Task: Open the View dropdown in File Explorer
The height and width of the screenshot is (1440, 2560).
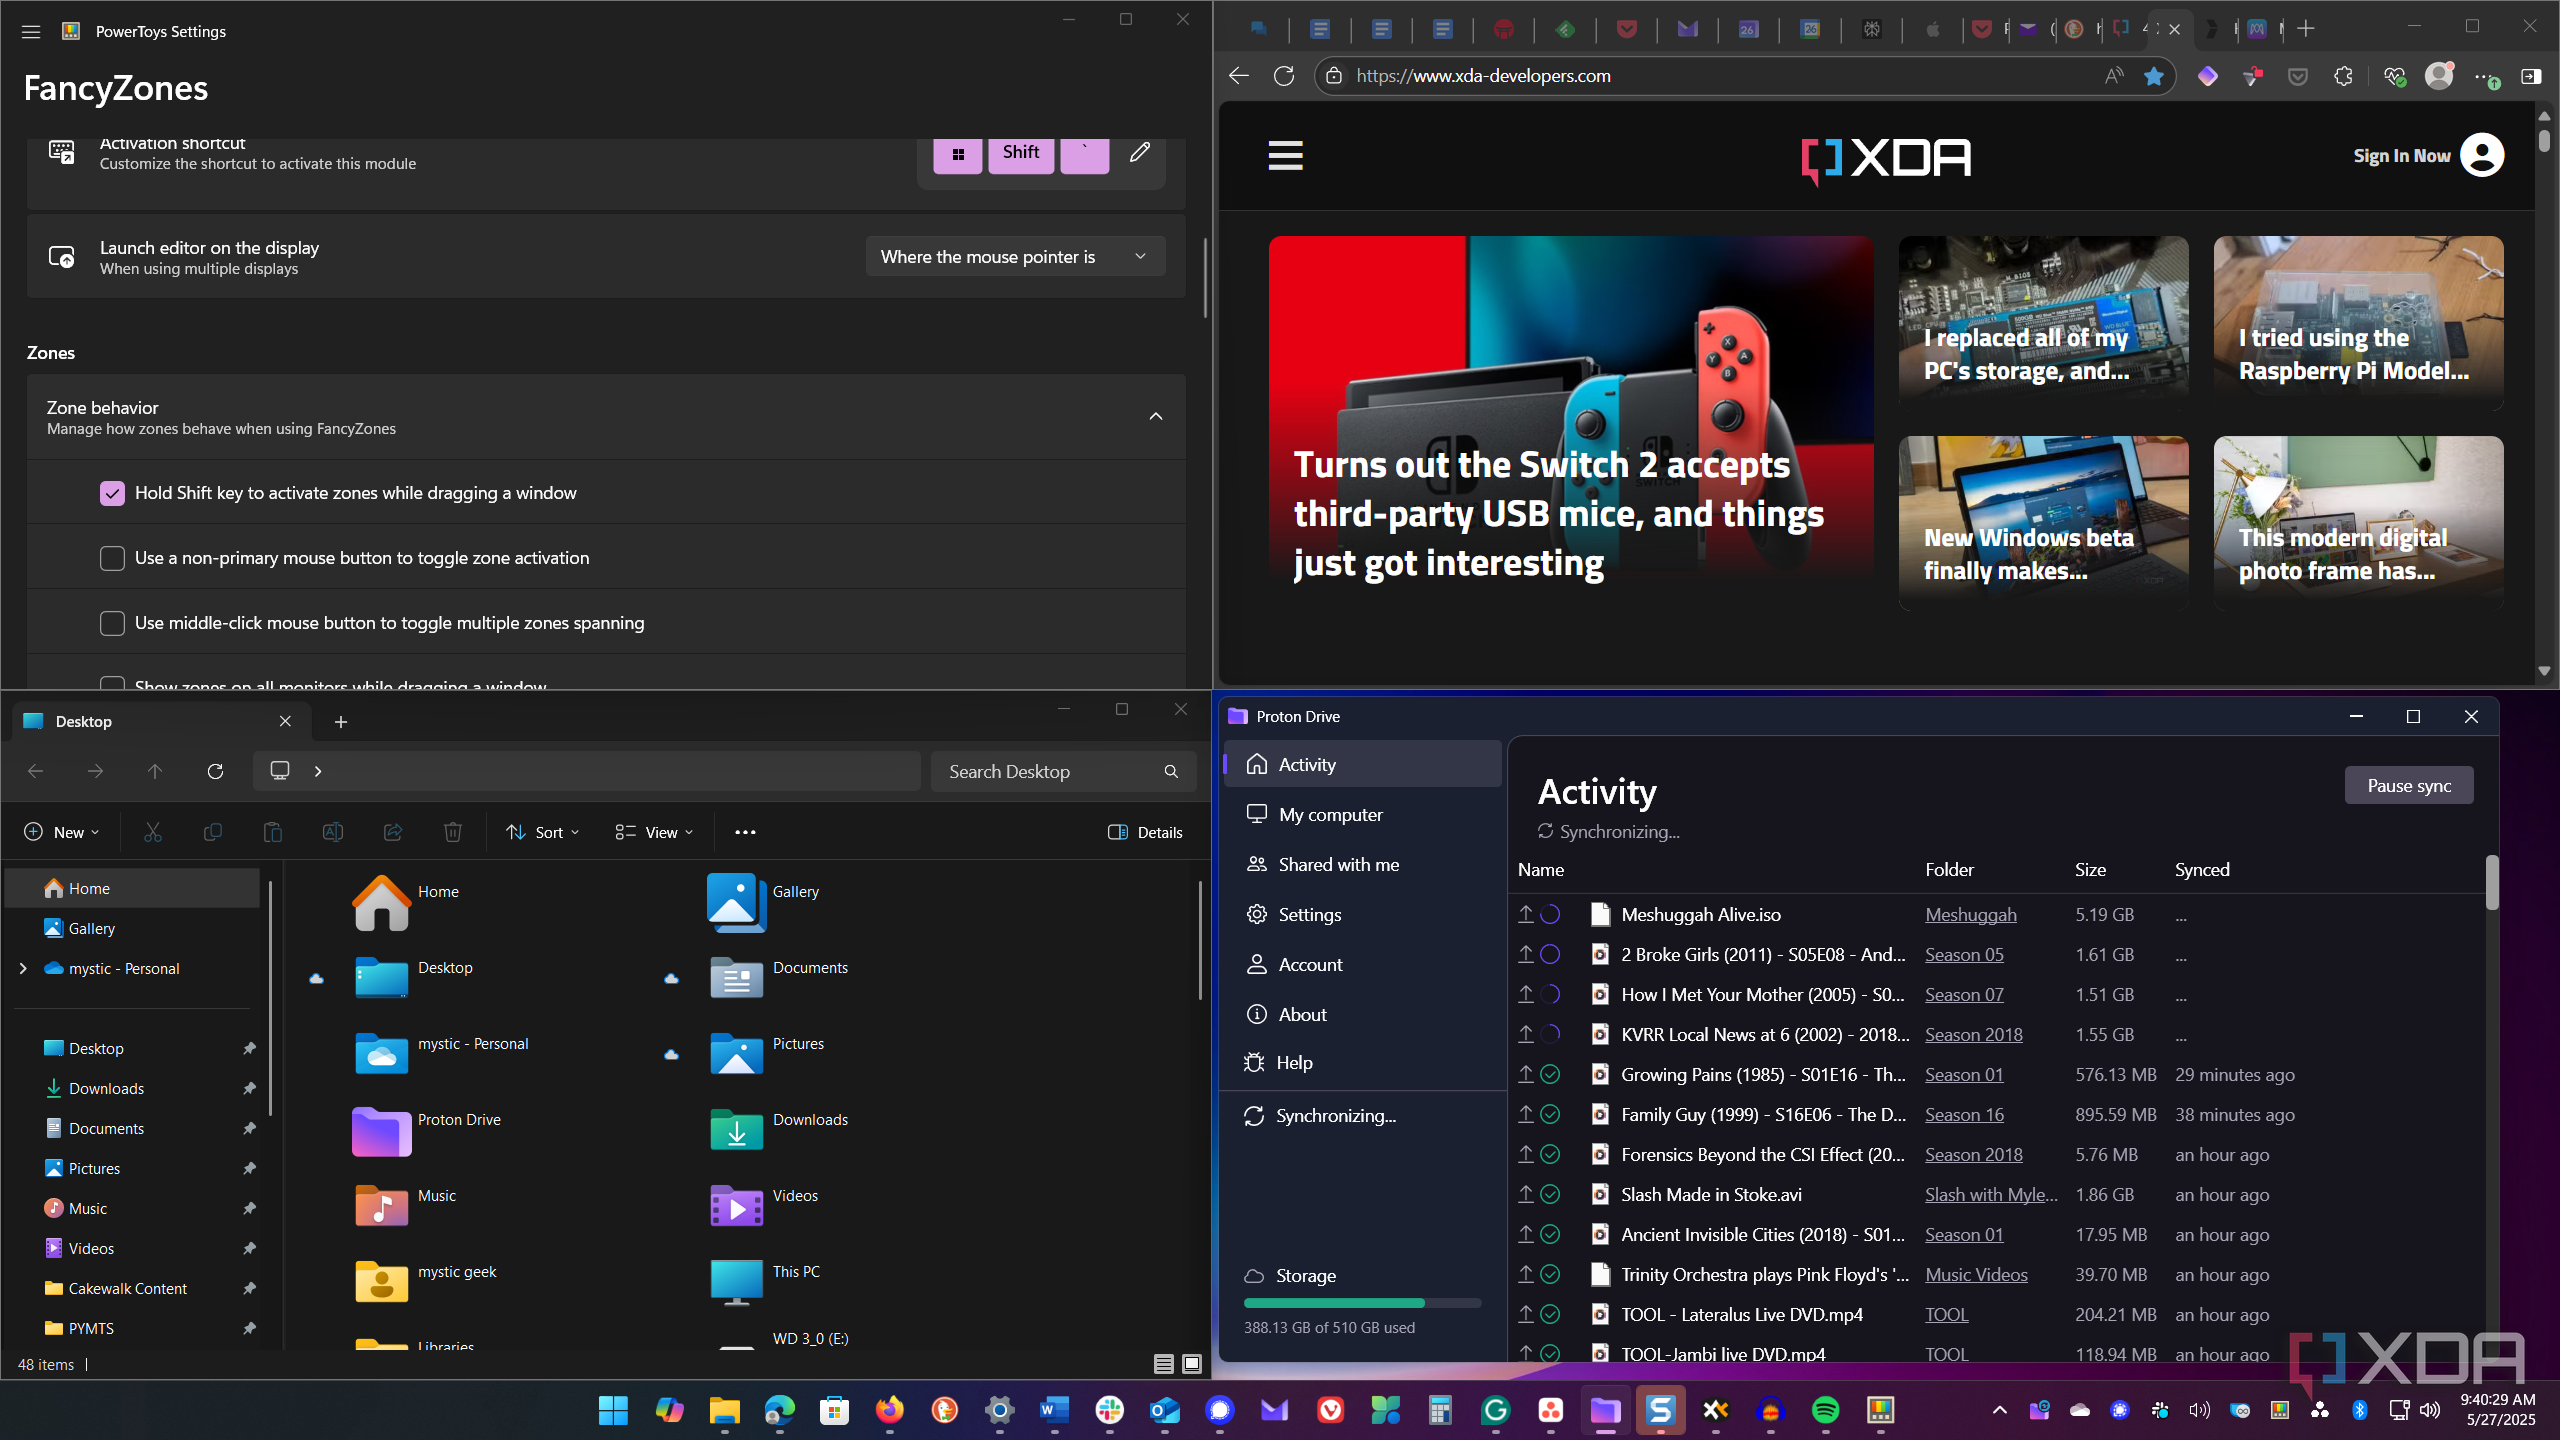Action: point(654,832)
